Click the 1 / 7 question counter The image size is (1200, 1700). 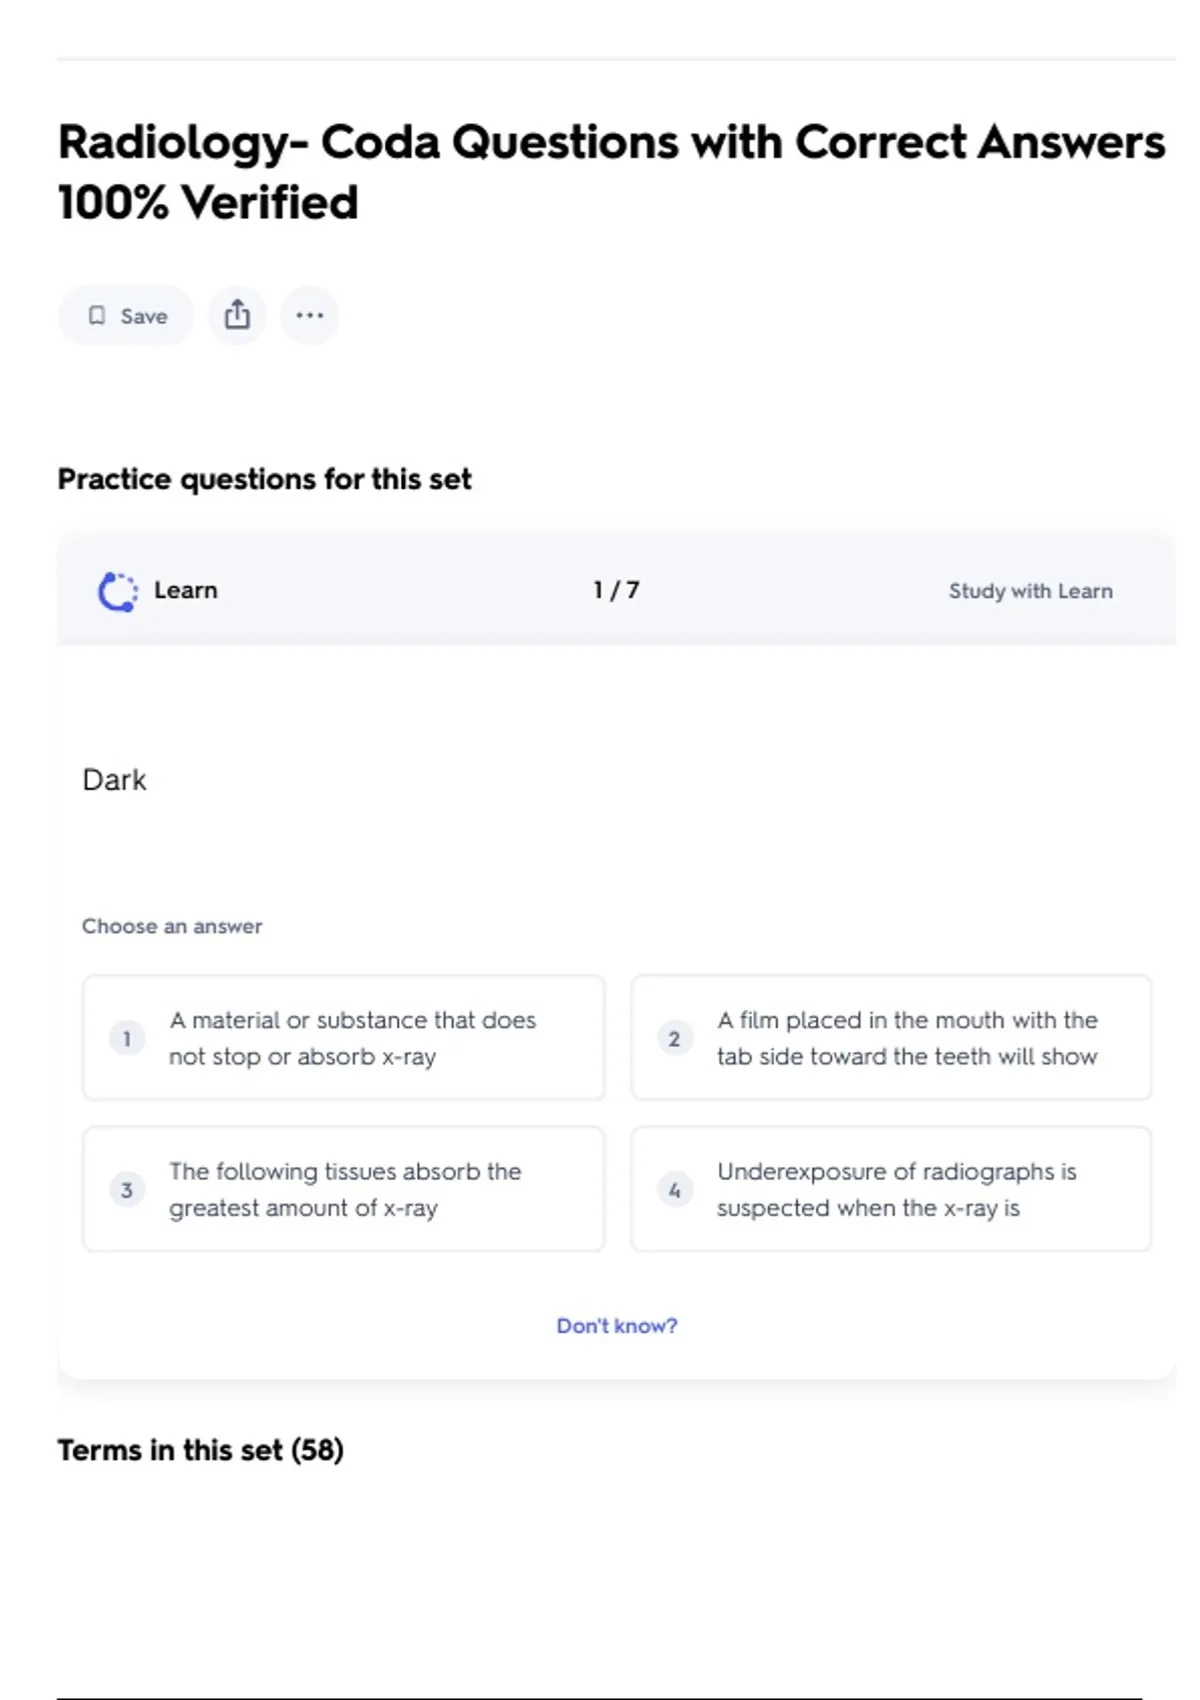coord(616,590)
